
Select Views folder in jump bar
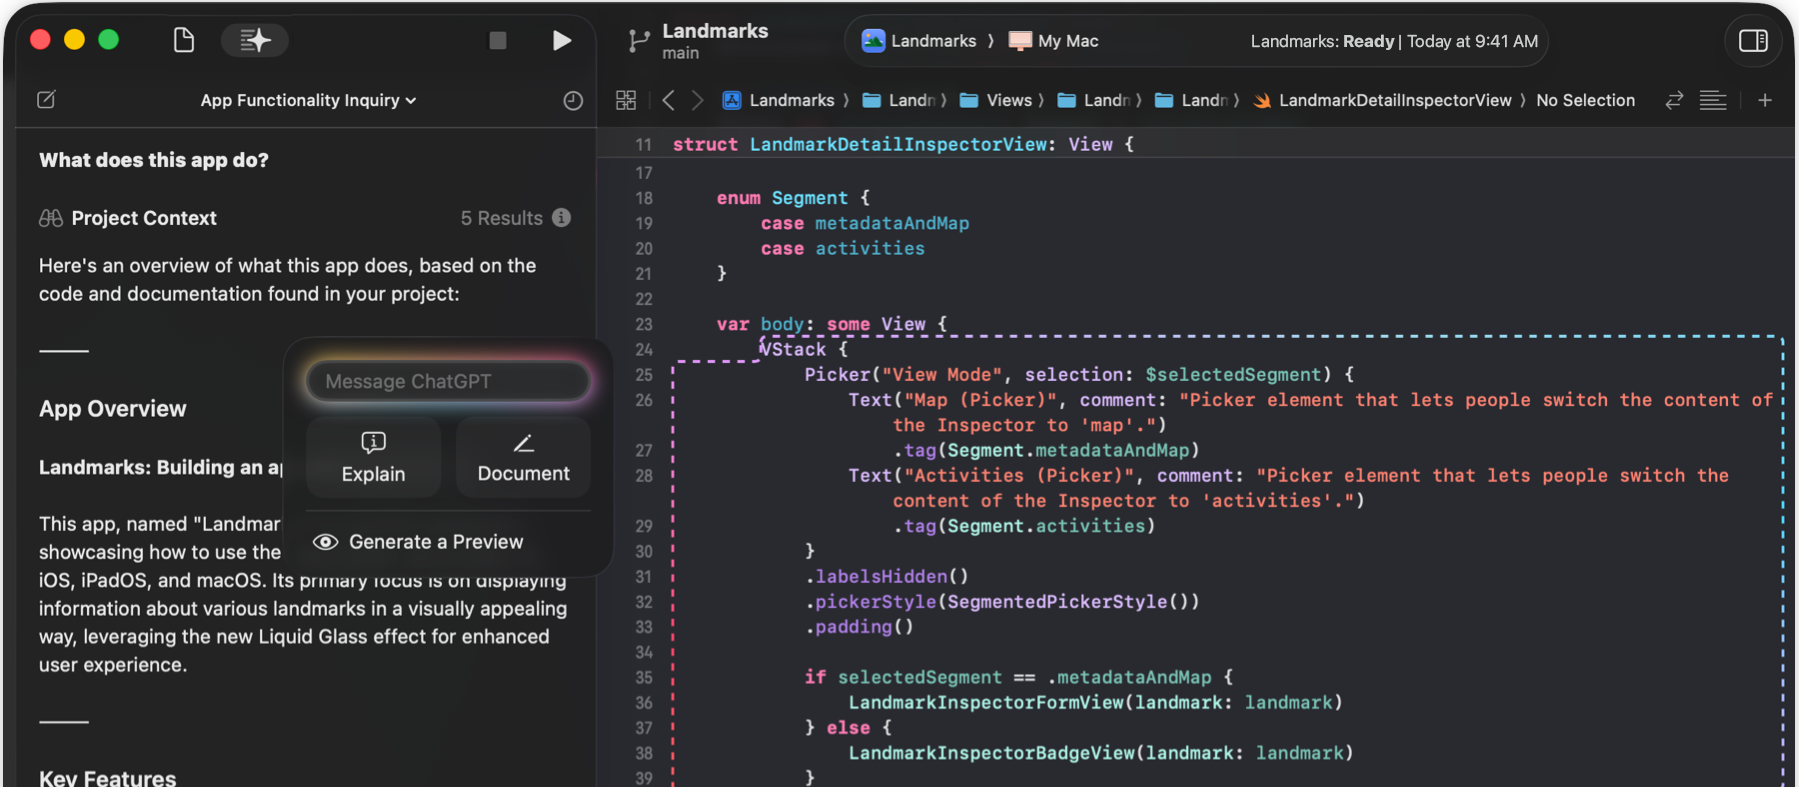(996, 100)
